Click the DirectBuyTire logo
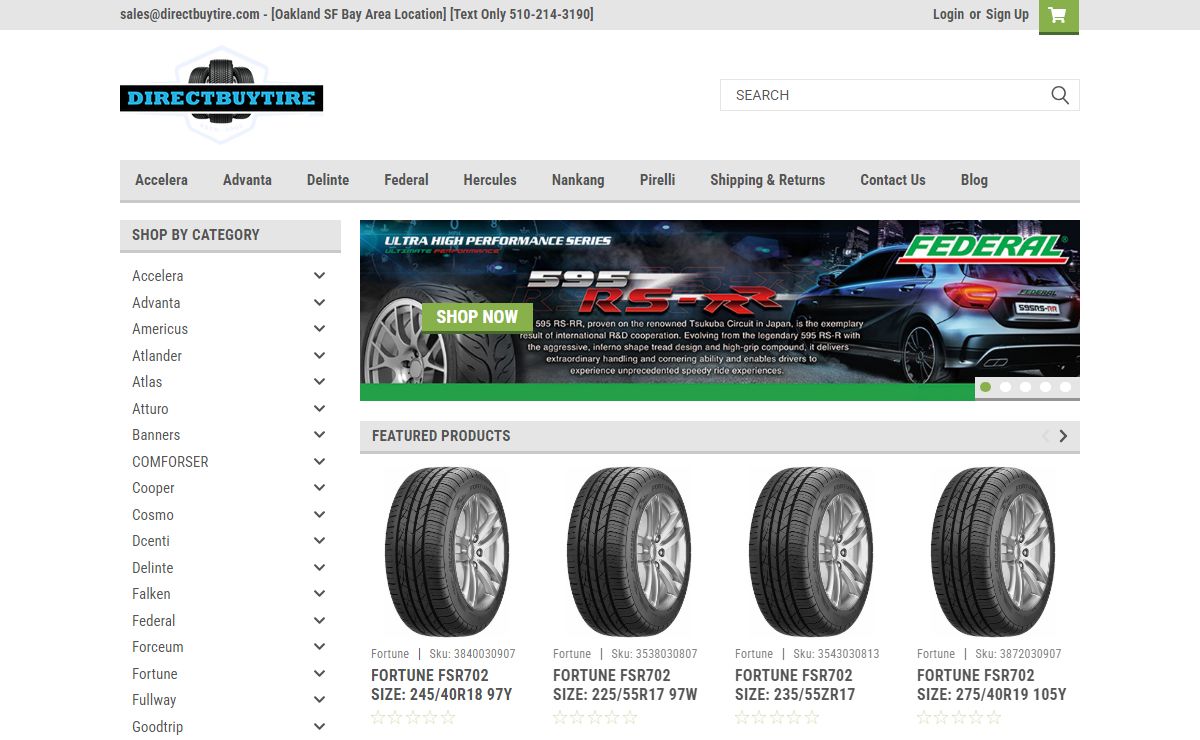Screen dimensions: 1200x740 tap(221, 96)
